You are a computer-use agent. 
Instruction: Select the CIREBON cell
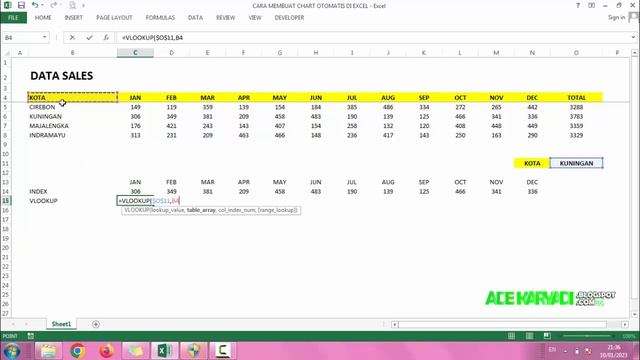click(x=73, y=107)
